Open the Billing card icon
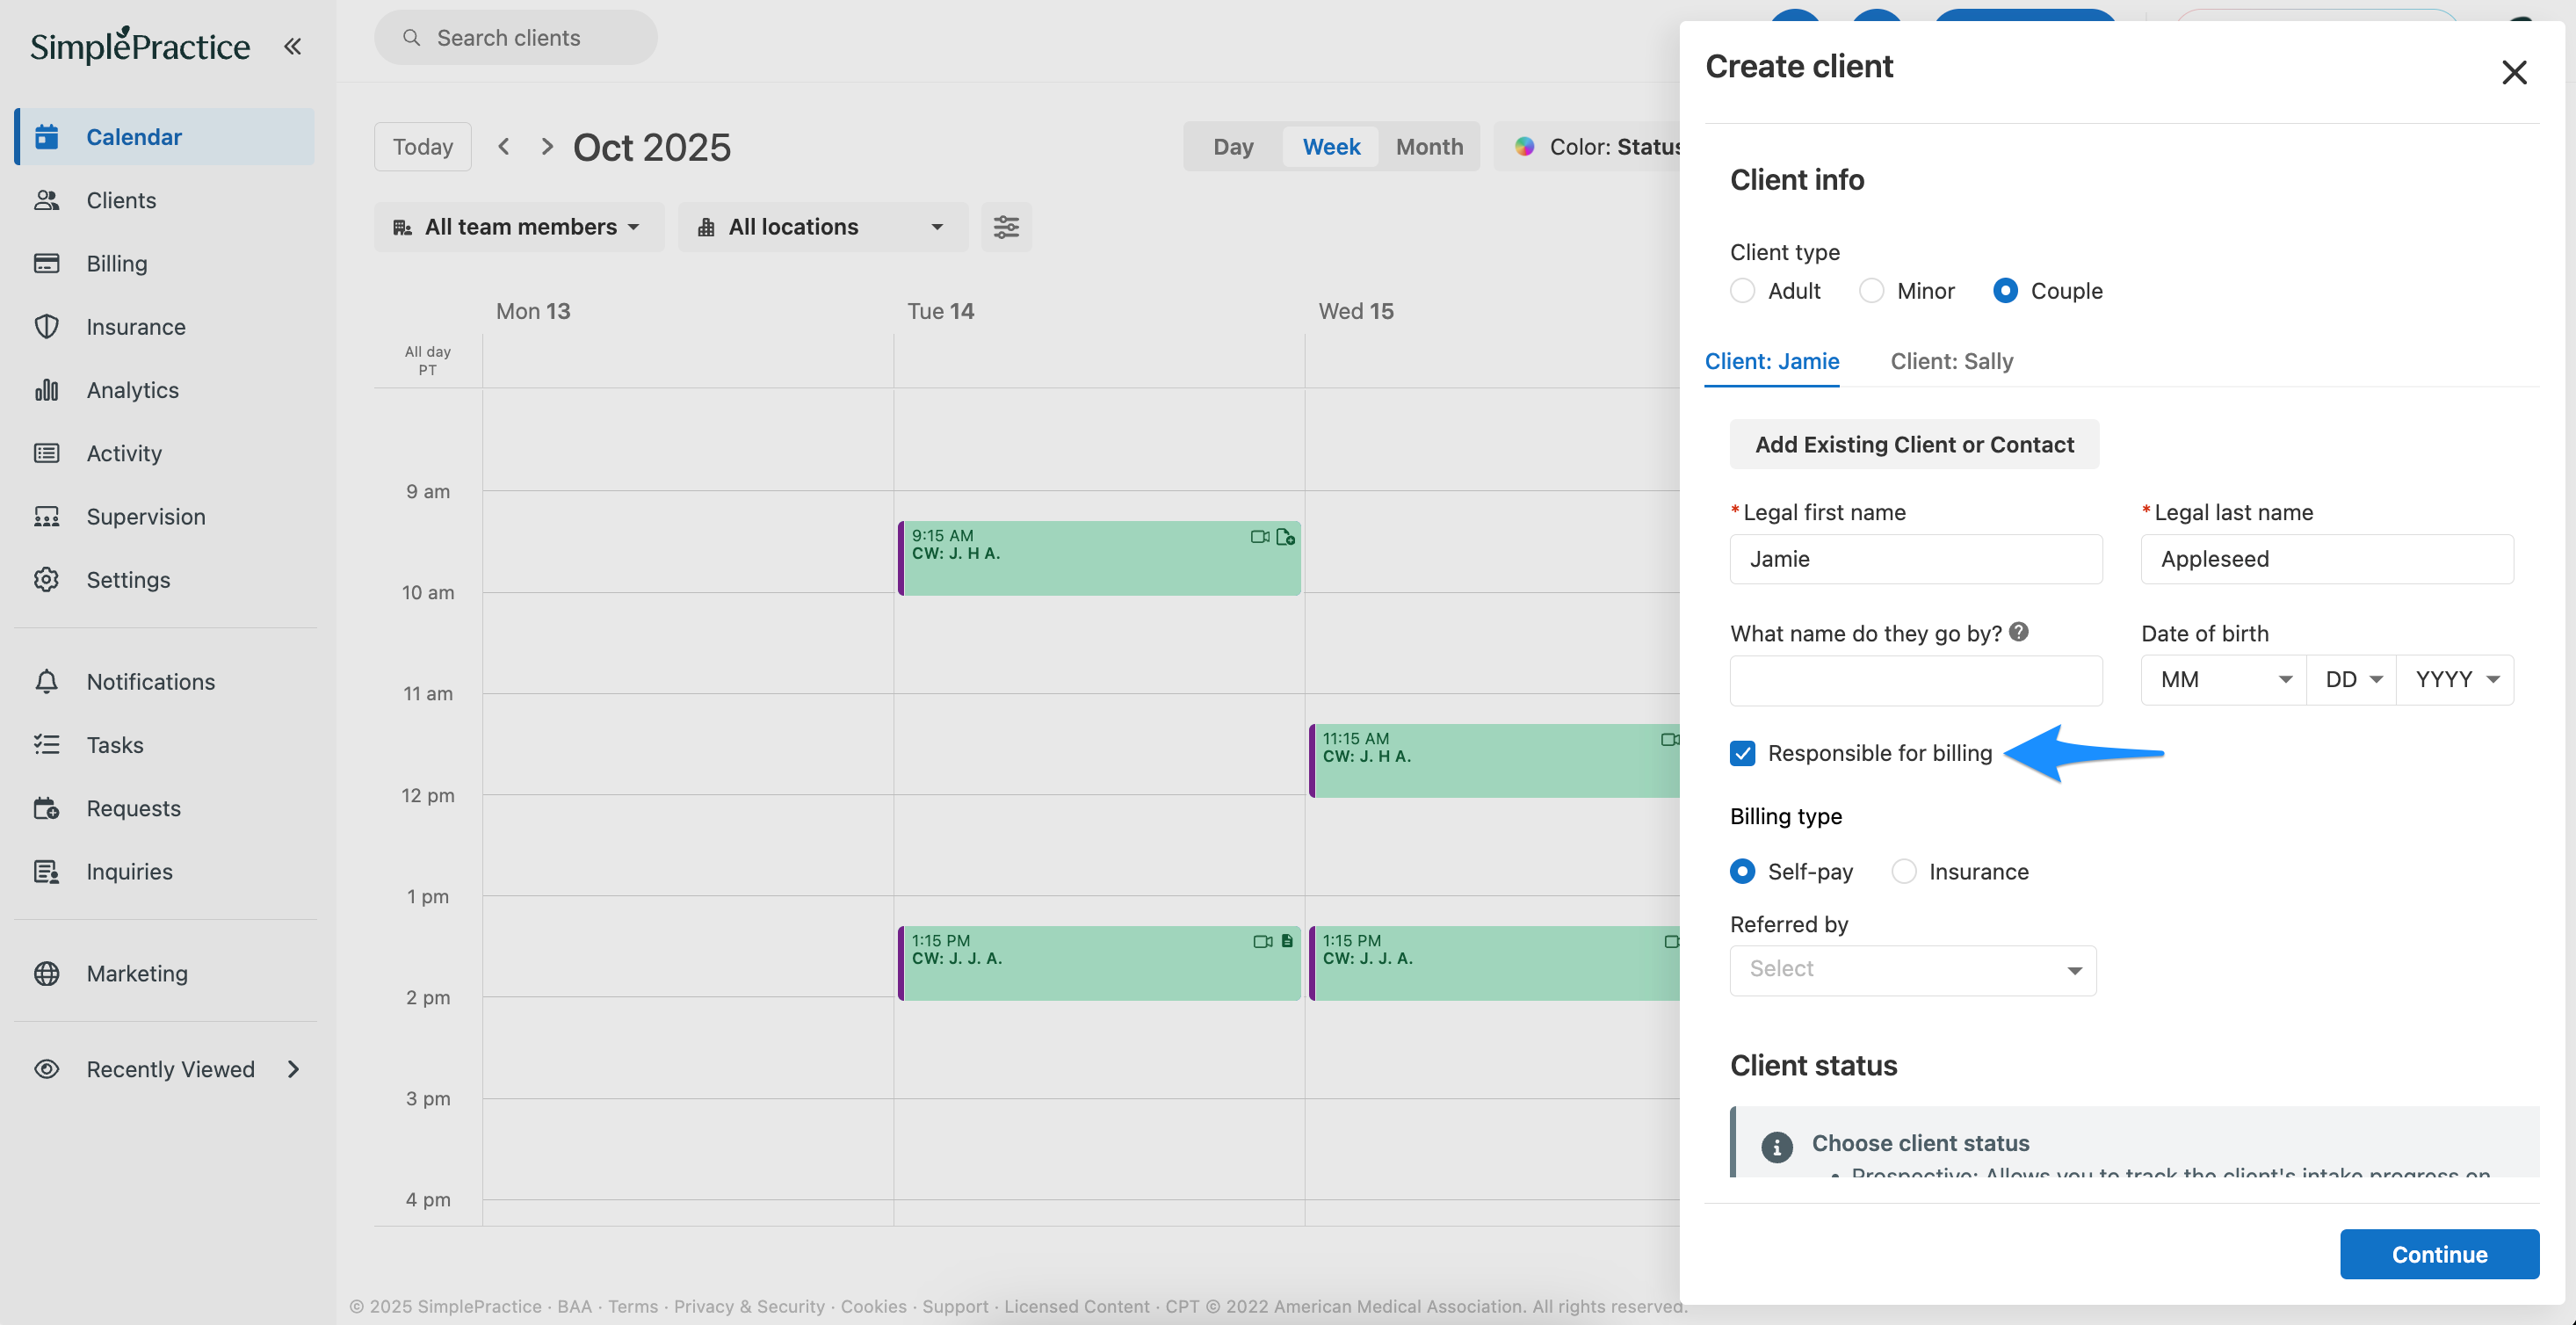Screen dimensions: 2576x1325 tap(46, 263)
